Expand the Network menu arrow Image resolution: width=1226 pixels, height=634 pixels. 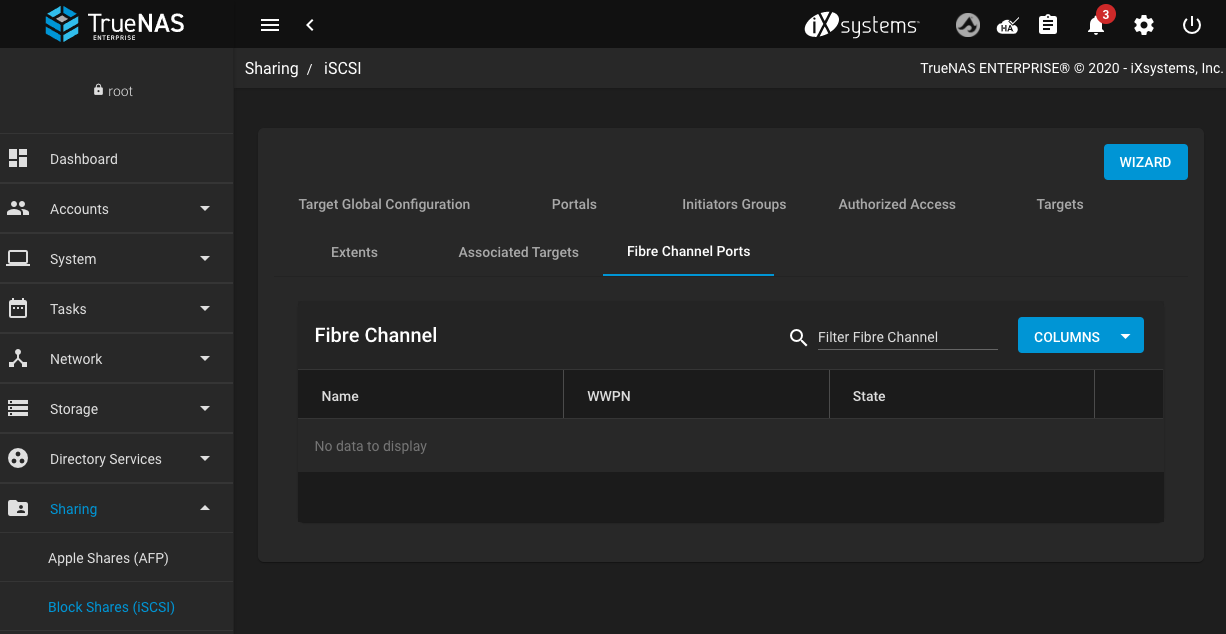point(205,358)
